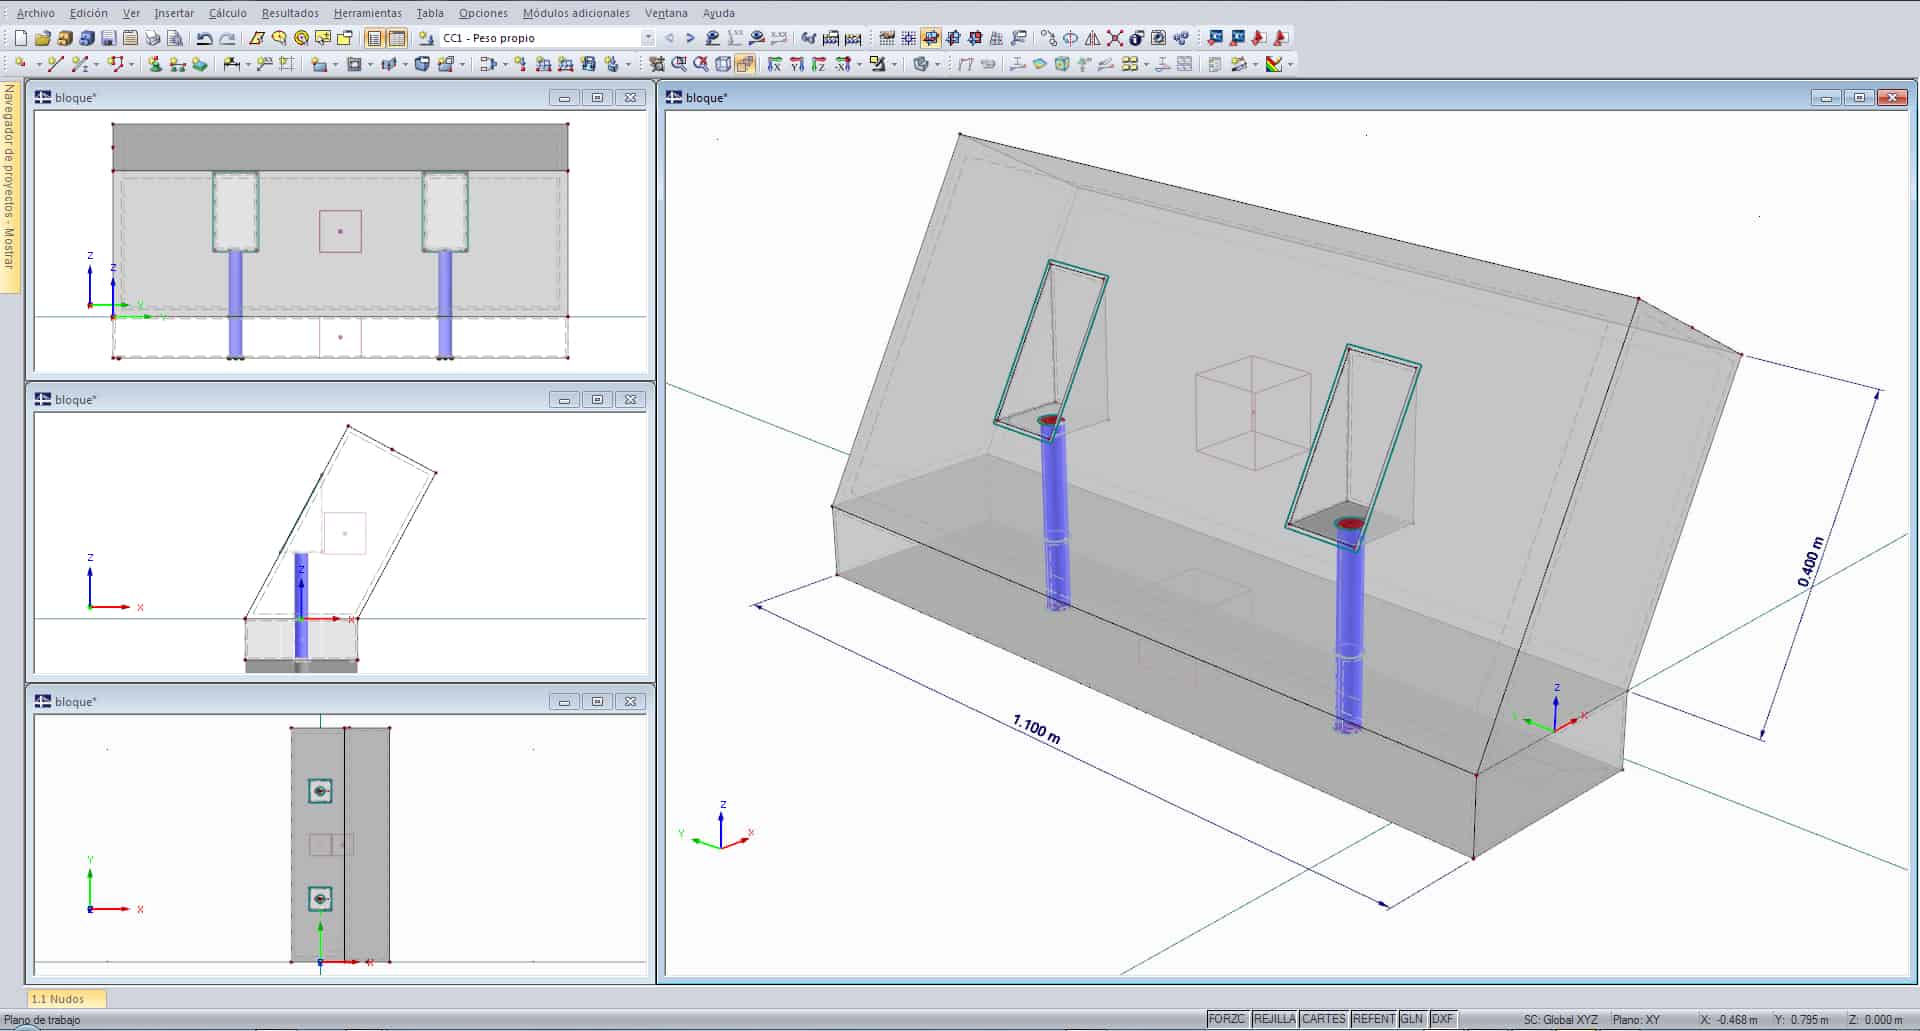Click the zoom window magnifier icon
1920x1031 pixels.
(x=679, y=64)
